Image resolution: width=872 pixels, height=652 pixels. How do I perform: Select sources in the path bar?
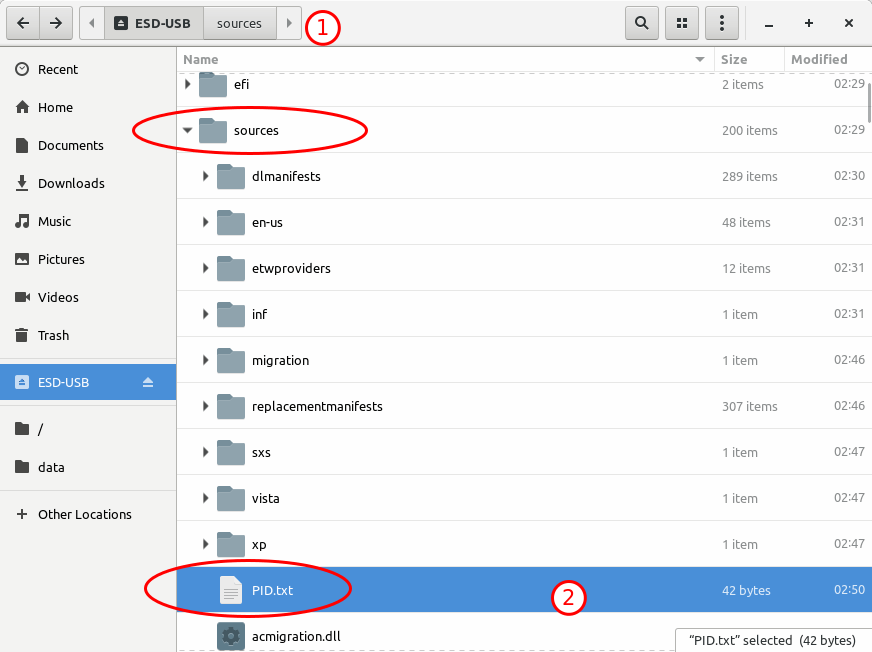pos(239,23)
